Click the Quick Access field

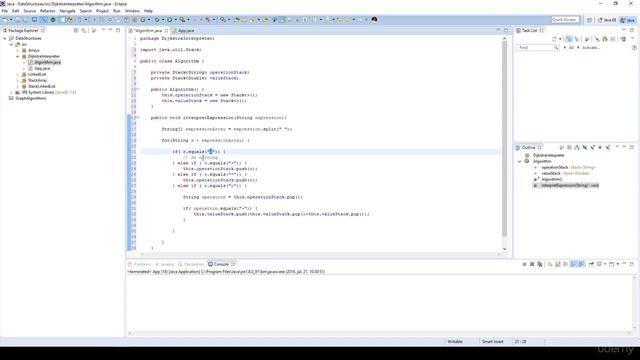click(x=565, y=20)
